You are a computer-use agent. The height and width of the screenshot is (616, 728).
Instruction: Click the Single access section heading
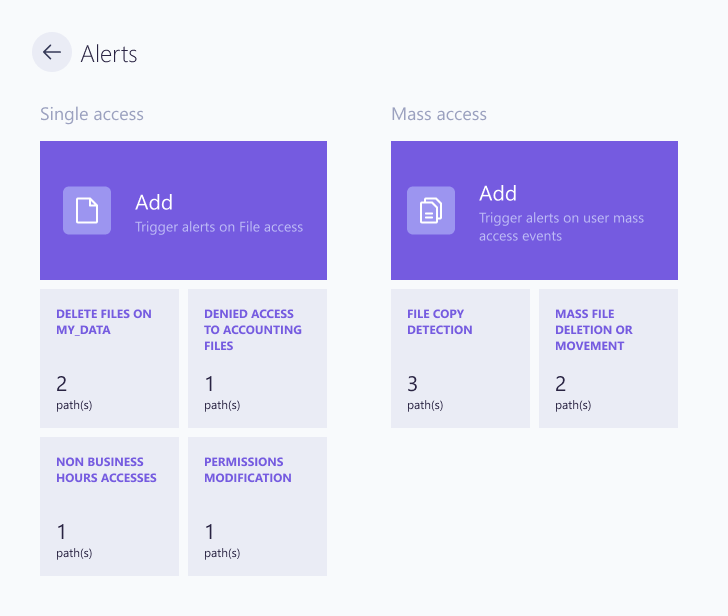pyautogui.click(x=92, y=114)
